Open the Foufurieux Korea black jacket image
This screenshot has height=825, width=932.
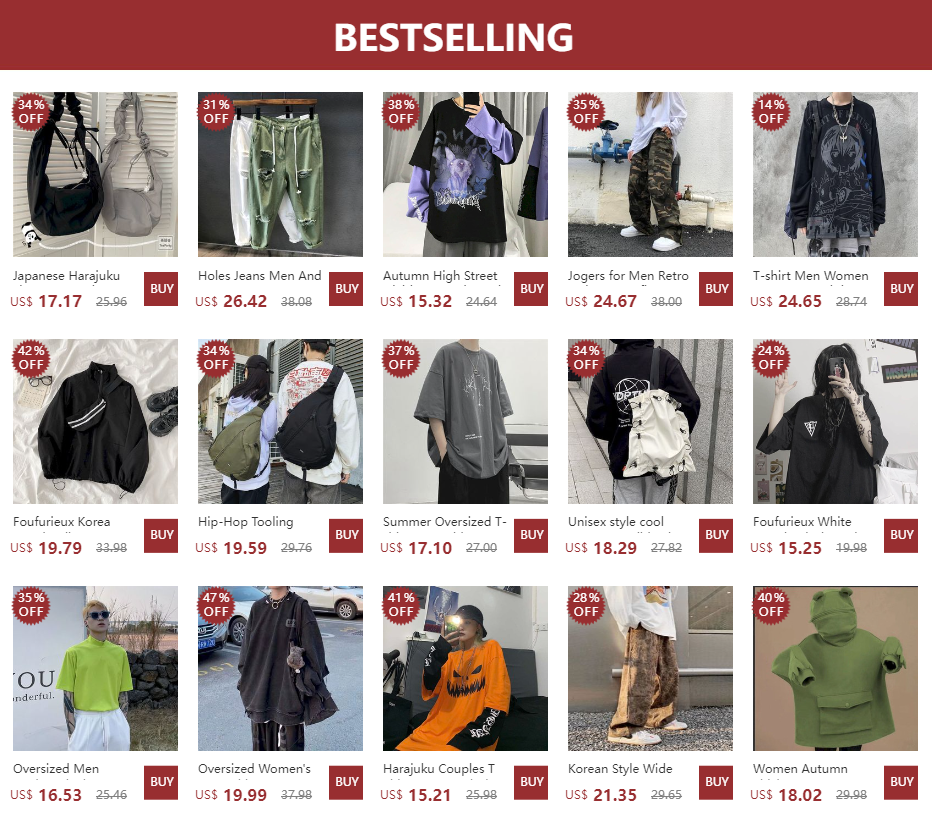pos(95,421)
